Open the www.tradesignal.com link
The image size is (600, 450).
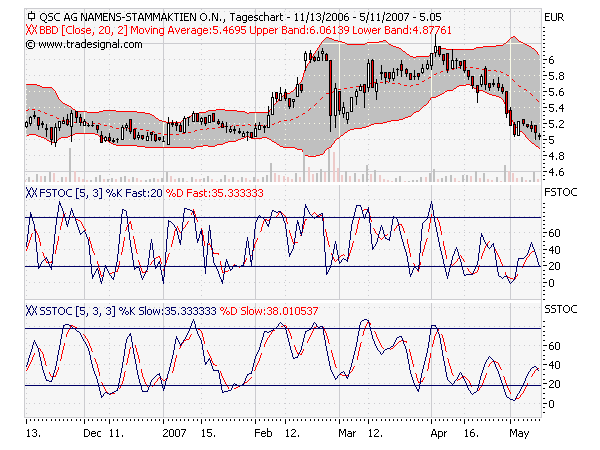point(79,45)
